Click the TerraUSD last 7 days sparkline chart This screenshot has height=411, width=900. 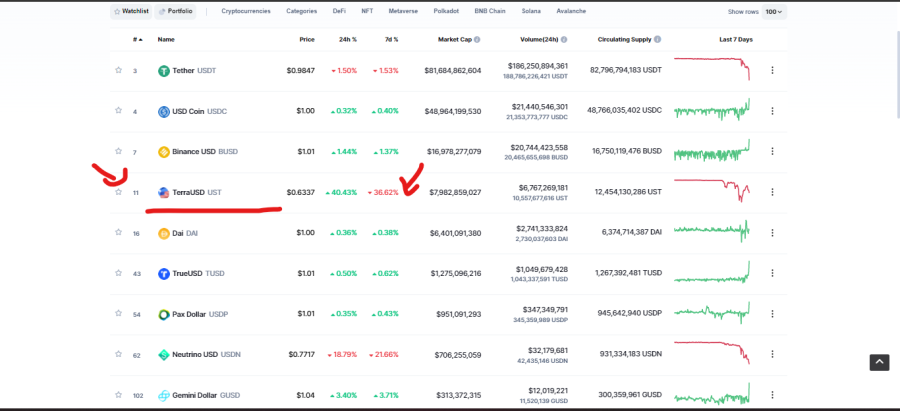point(712,191)
